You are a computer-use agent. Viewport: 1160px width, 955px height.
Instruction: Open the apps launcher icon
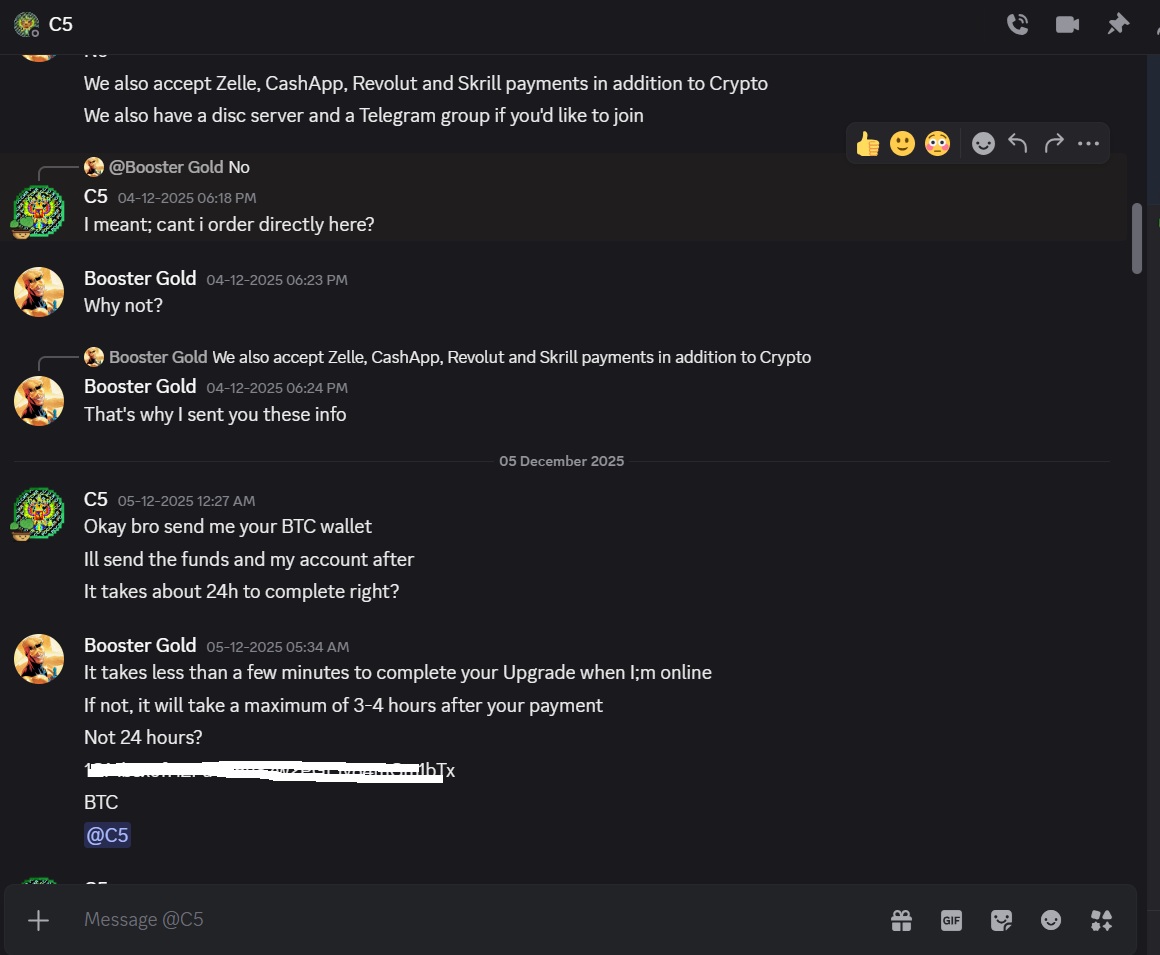coord(1101,920)
